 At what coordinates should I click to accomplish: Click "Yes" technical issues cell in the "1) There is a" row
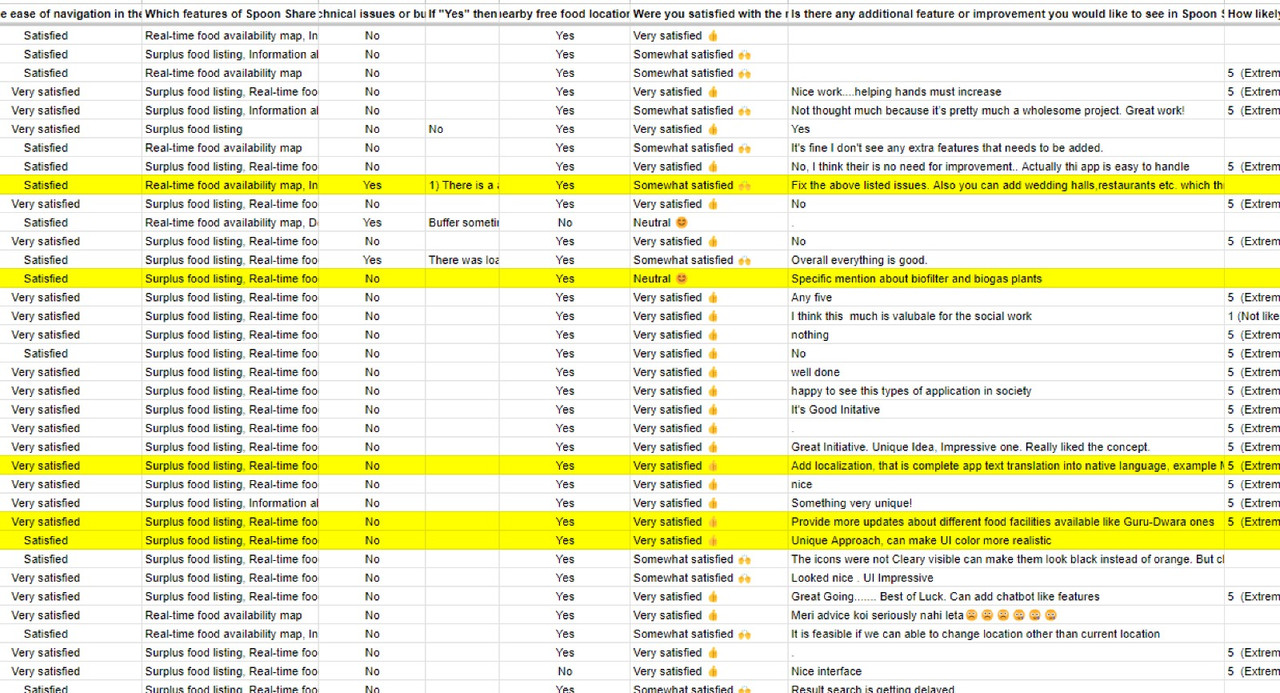click(x=372, y=186)
